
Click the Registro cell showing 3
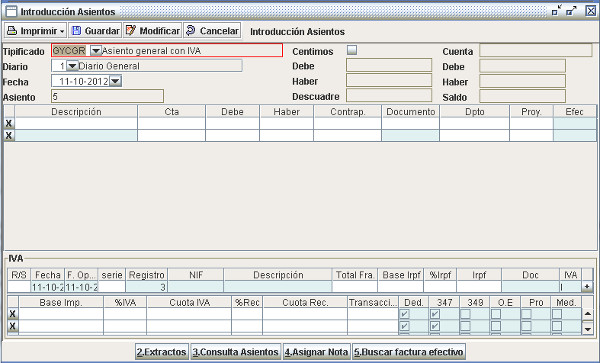pos(147,287)
